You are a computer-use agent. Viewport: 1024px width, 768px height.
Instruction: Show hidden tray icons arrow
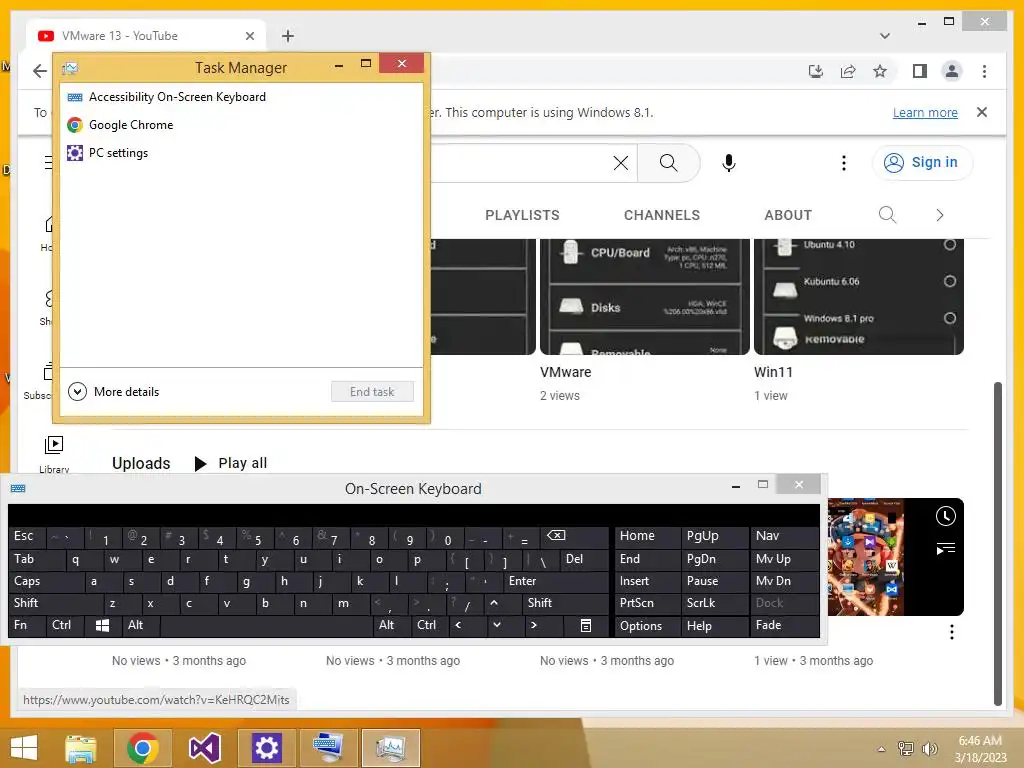(x=882, y=749)
